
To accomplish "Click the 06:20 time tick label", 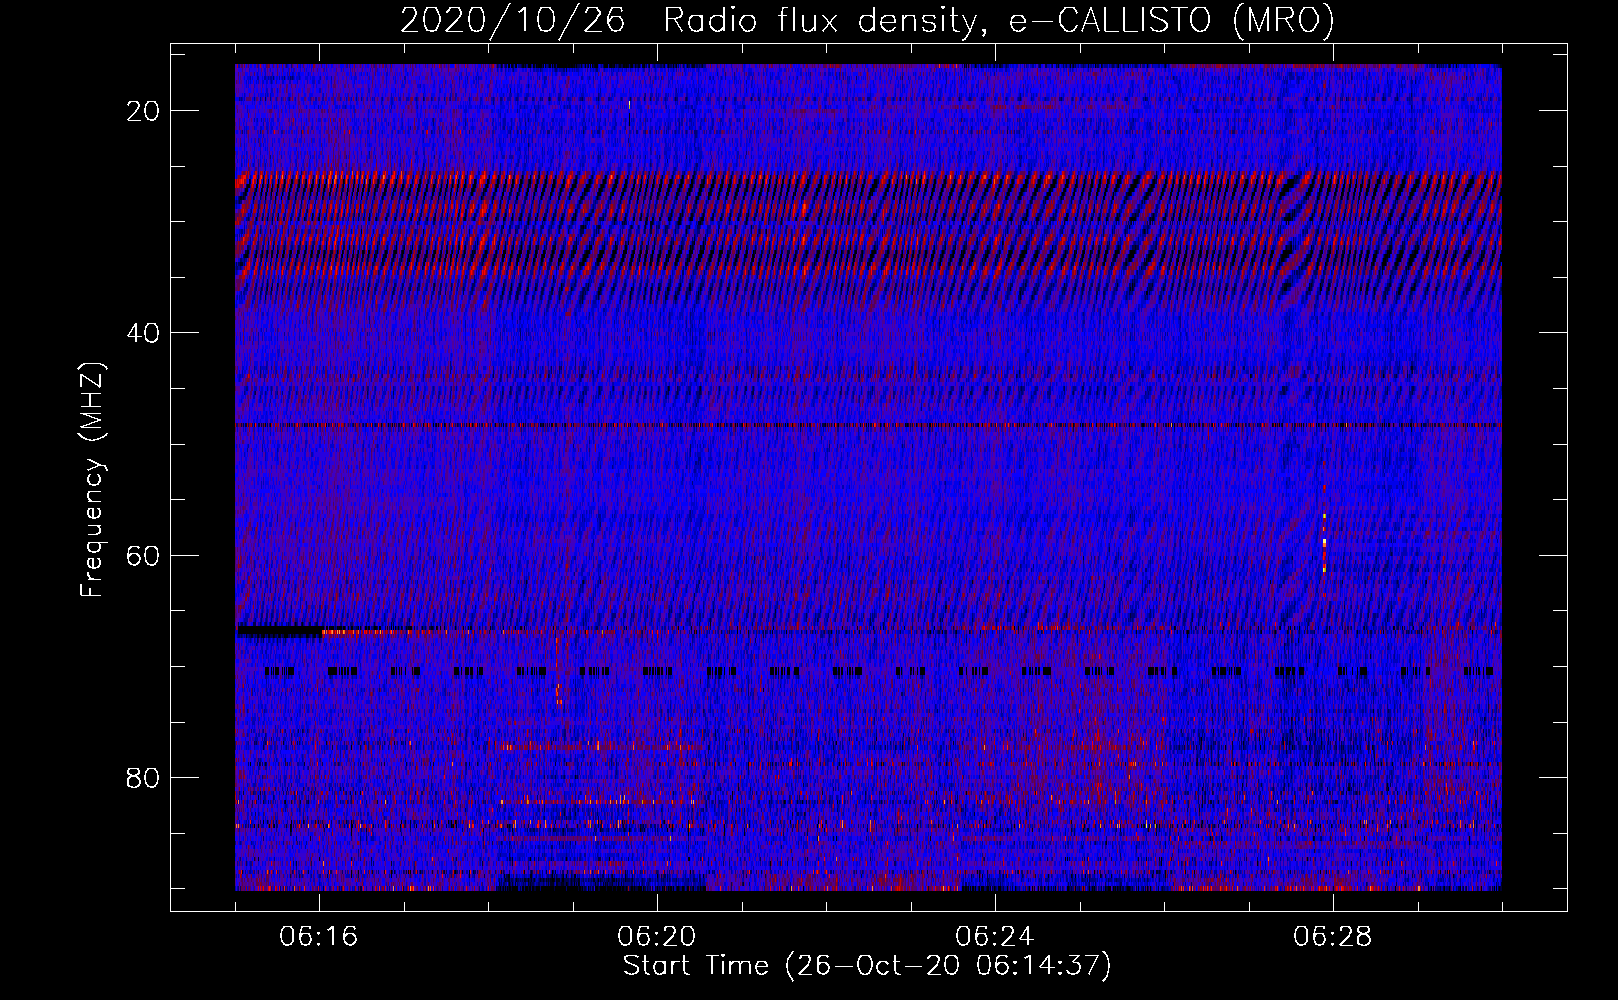I will click(x=657, y=937).
